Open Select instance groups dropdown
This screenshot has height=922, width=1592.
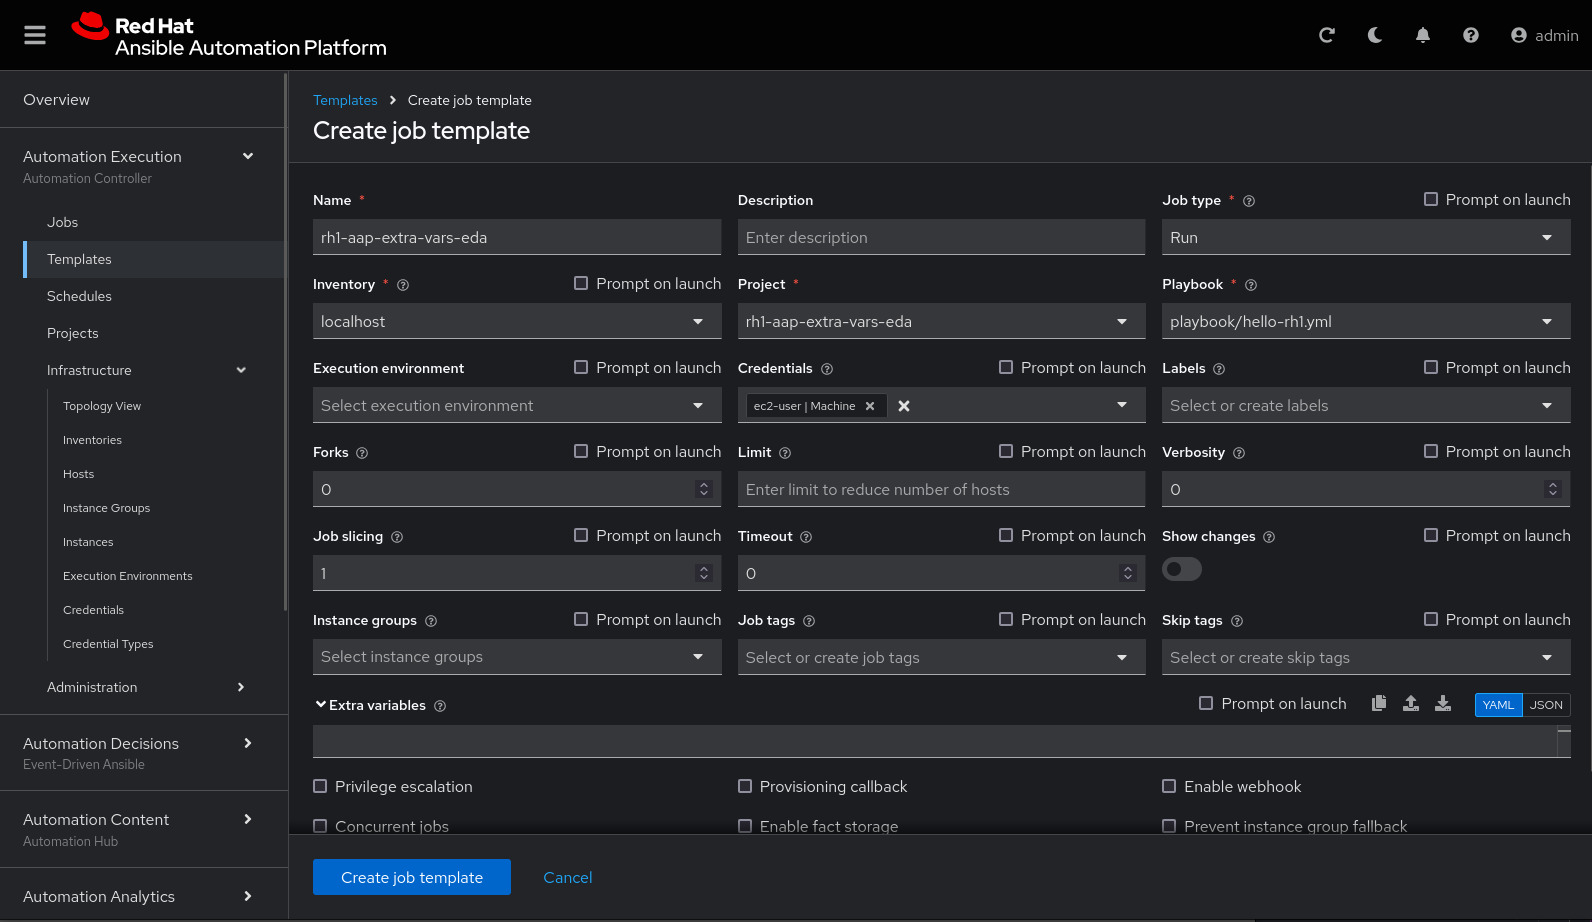(517, 657)
